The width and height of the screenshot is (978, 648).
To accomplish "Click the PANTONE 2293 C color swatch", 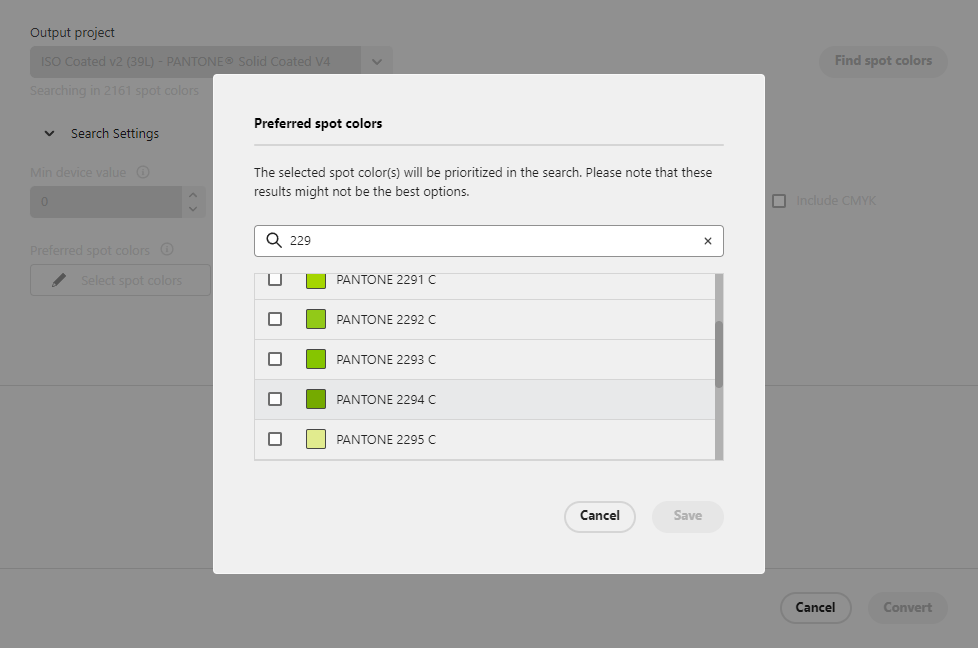I will (x=316, y=359).
